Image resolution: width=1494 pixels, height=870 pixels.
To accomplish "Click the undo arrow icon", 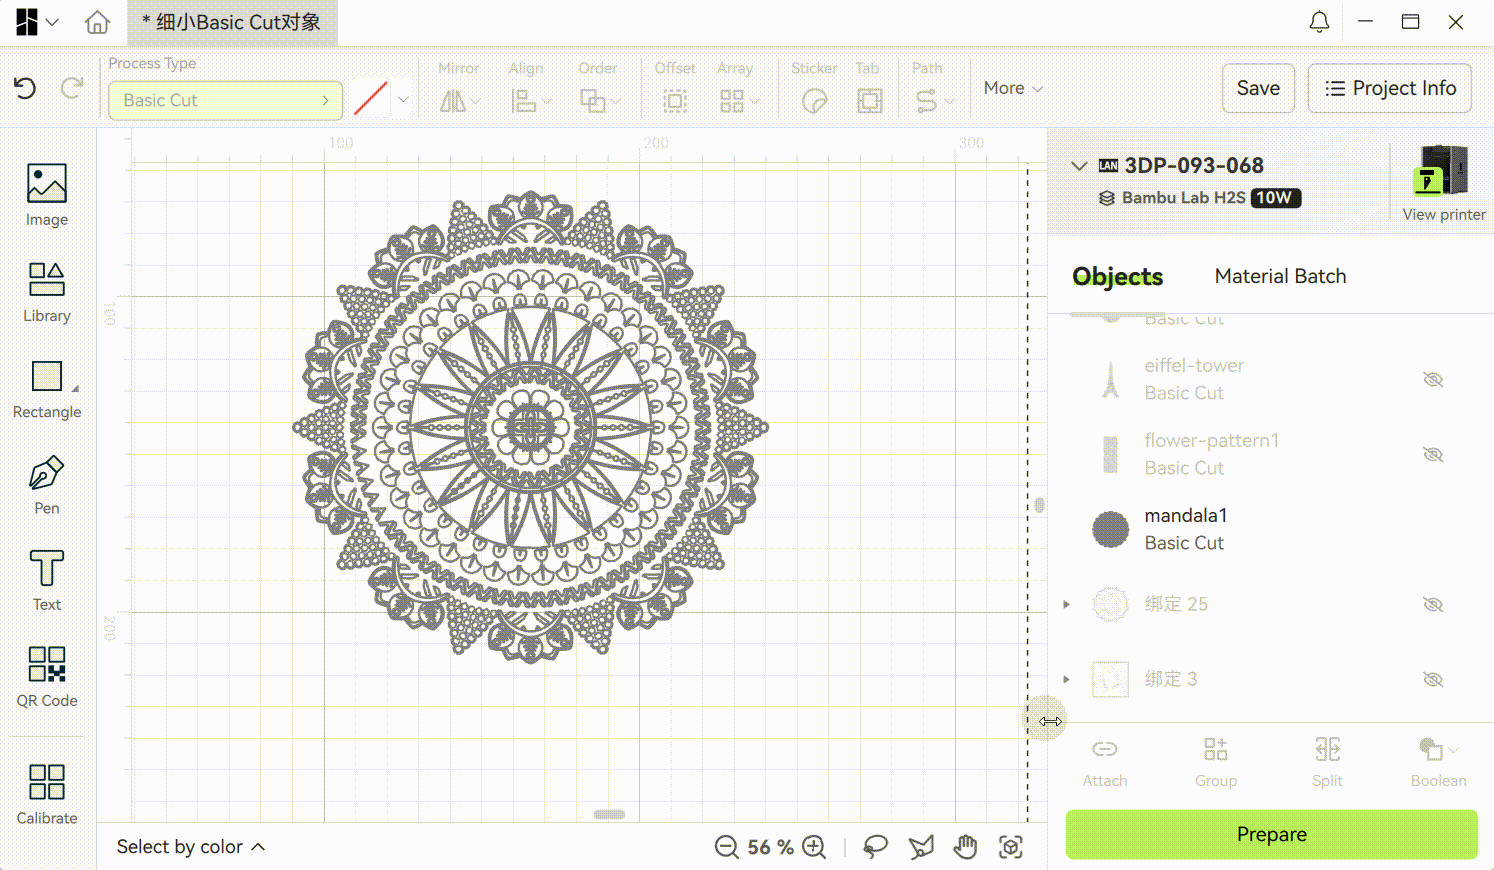I will (x=25, y=89).
